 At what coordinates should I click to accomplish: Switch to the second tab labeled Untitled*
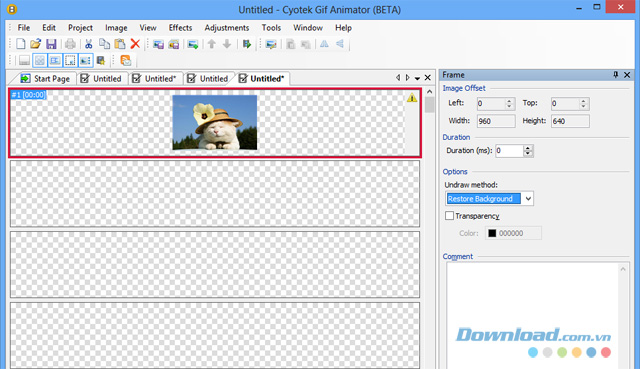[x=154, y=78]
